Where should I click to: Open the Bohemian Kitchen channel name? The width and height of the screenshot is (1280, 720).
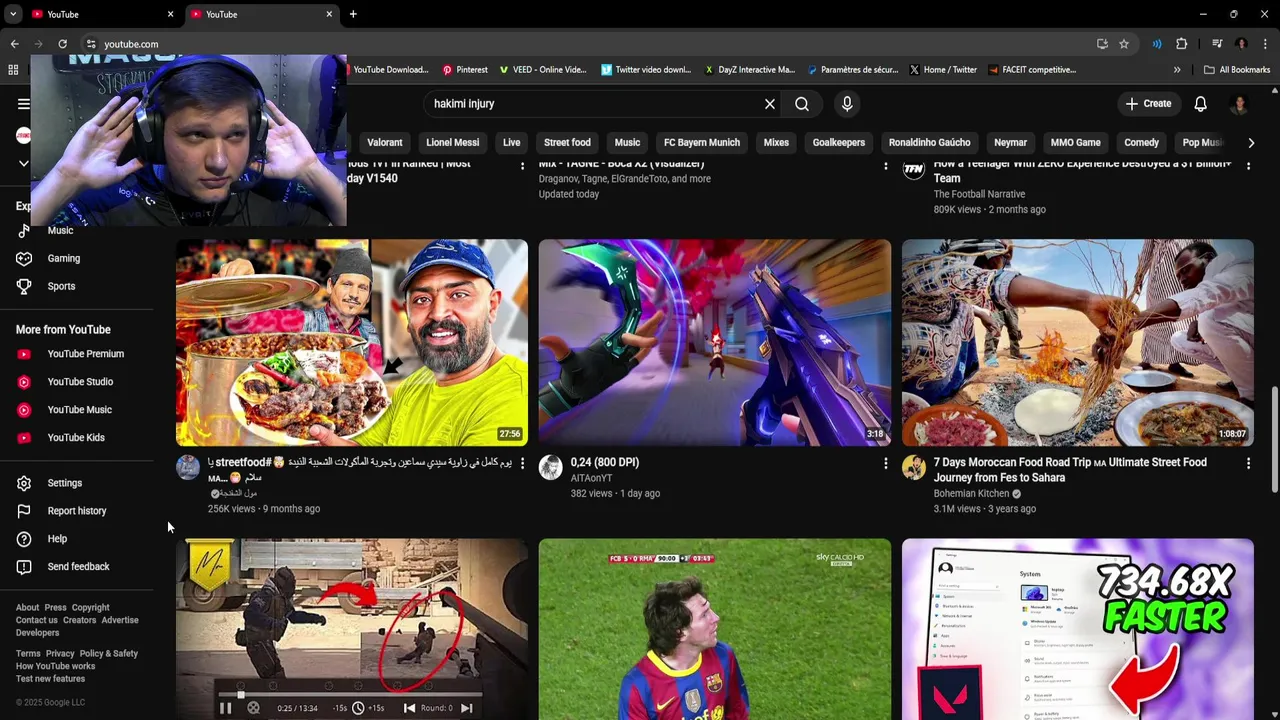(x=971, y=494)
